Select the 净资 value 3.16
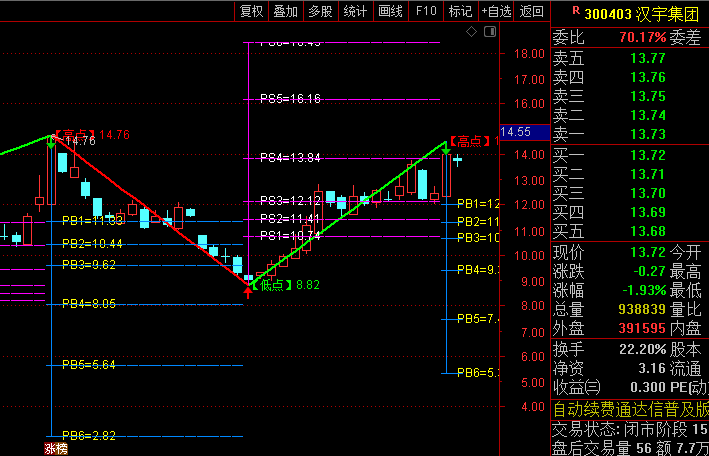This screenshot has height=456, width=709. (652, 368)
